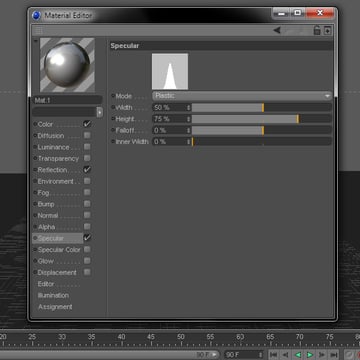Select the Glow channel label
Image resolution: width=360 pixels, height=360 pixels.
tap(45, 261)
